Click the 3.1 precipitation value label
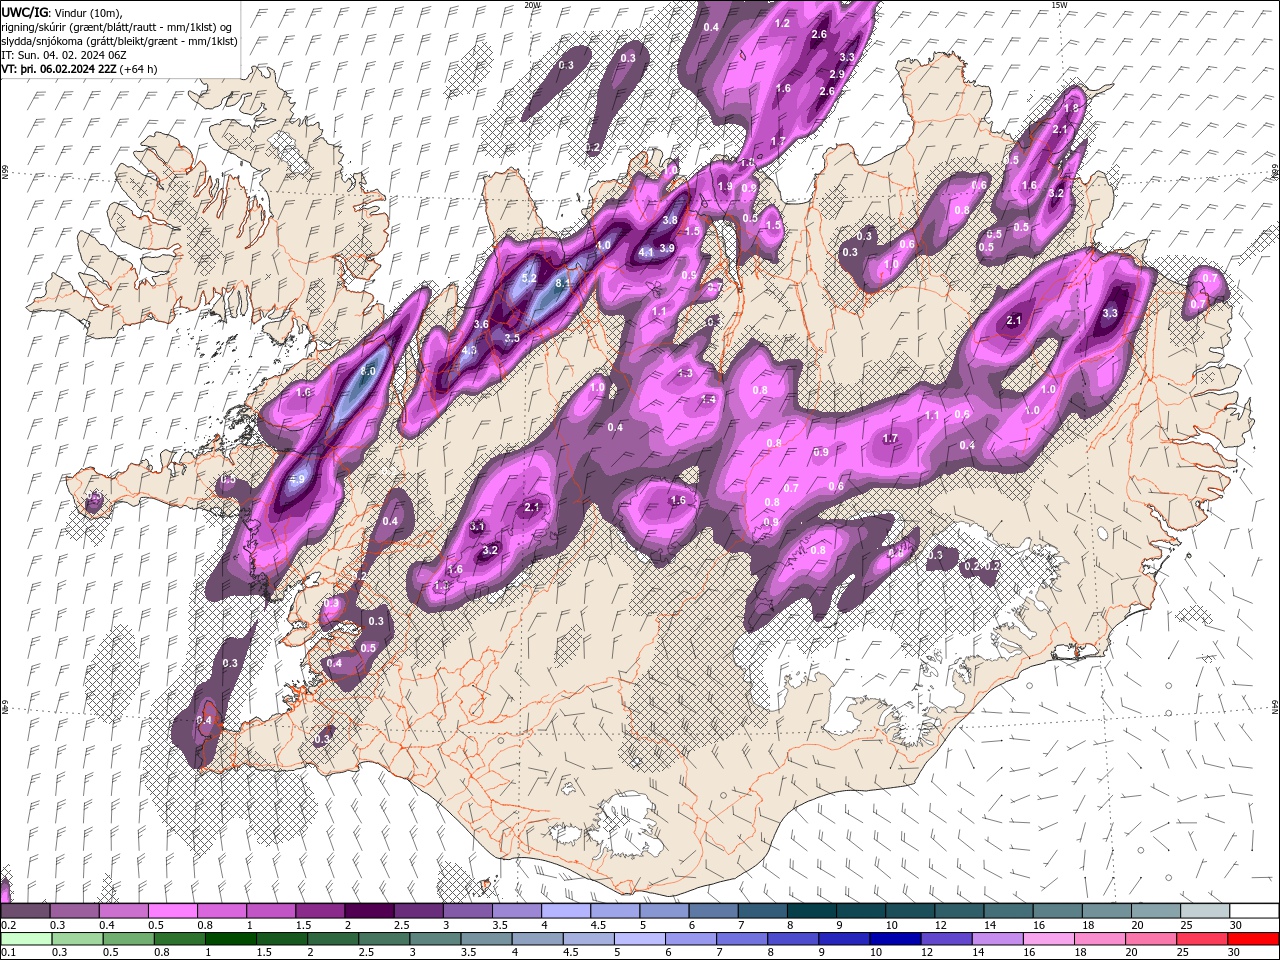1280x960 pixels. 477,527
